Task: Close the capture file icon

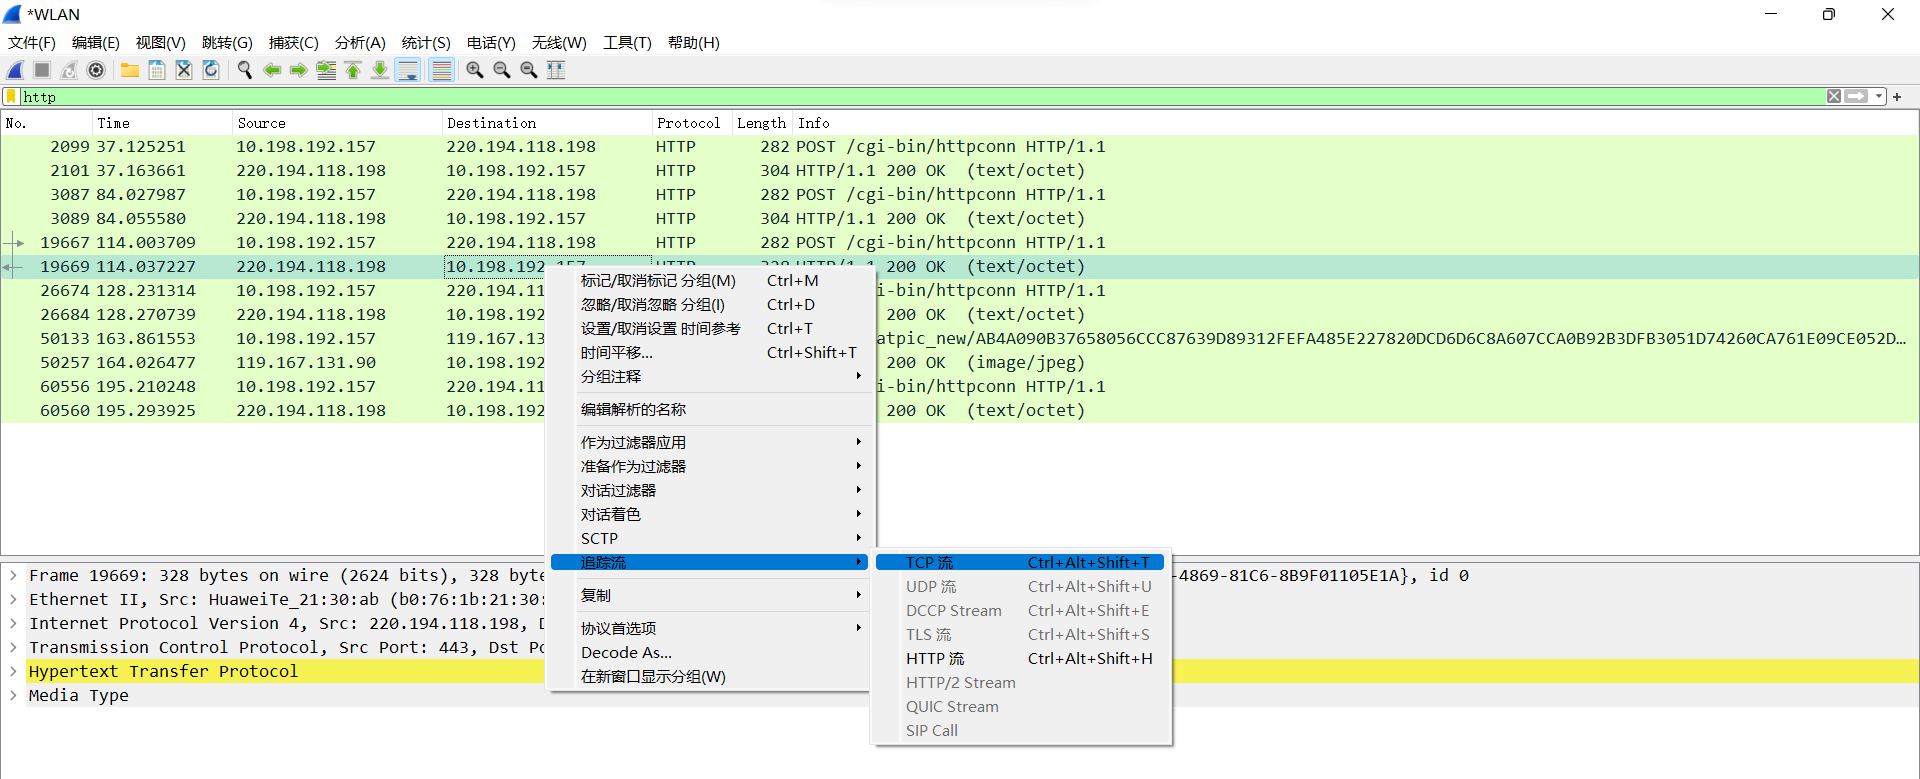Action: tap(184, 70)
